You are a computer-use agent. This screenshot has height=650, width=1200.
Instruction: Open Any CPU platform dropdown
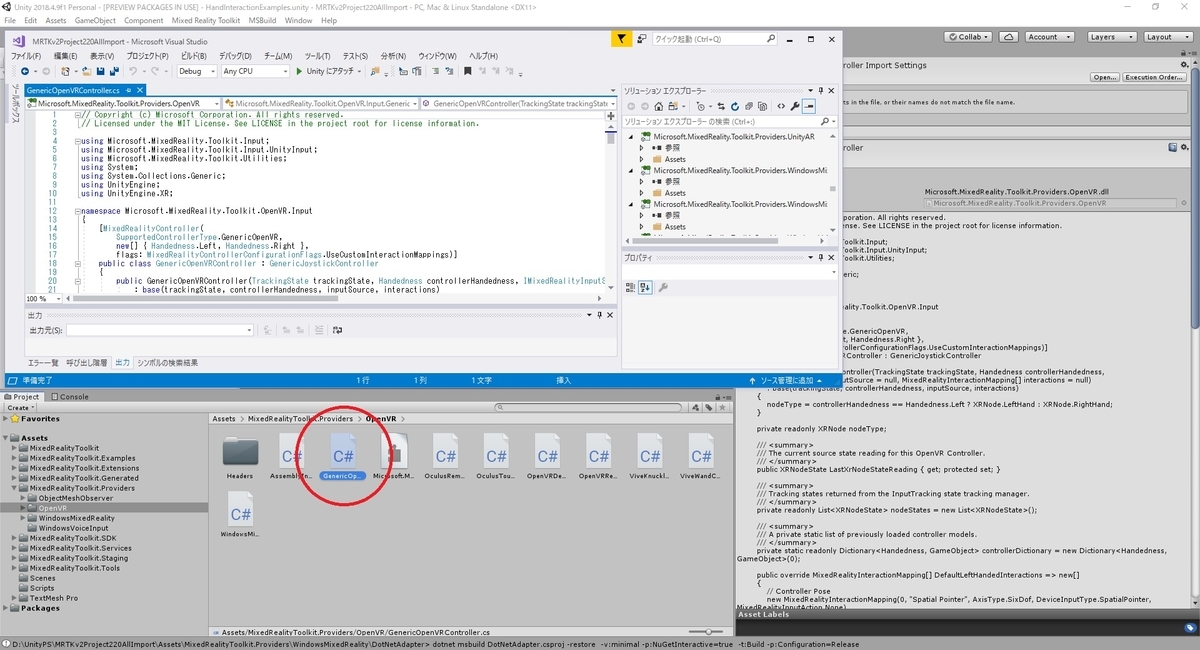(254, 71)
